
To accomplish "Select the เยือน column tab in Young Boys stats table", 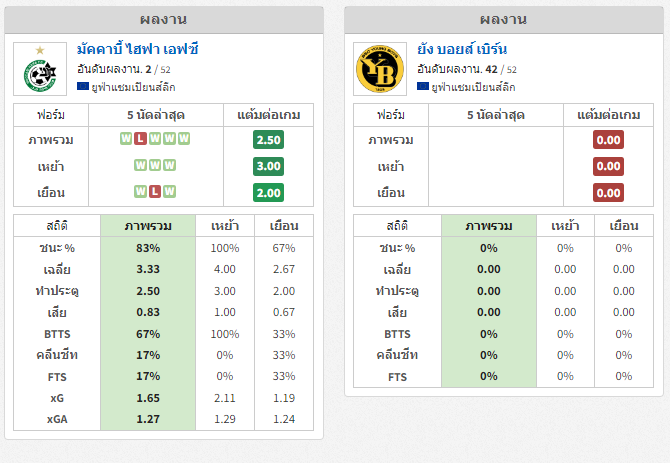I will [x=624, y=226].
